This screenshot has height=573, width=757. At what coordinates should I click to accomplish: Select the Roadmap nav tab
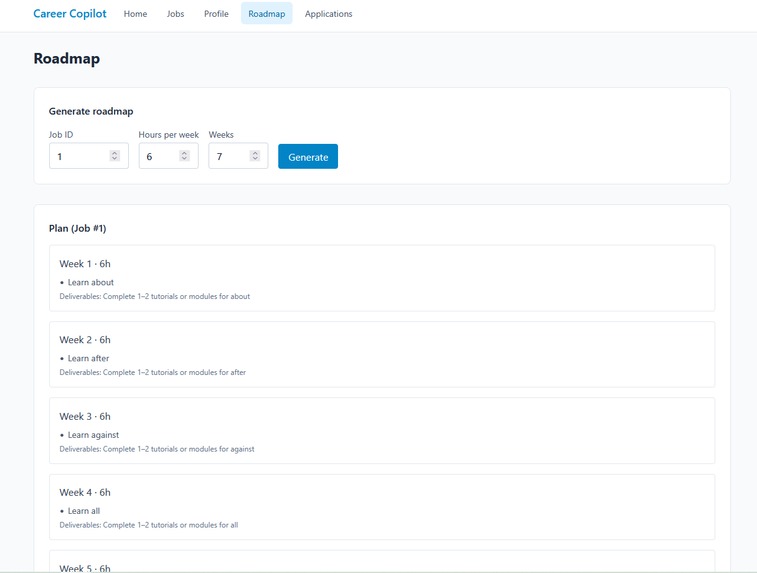point(266,14)
